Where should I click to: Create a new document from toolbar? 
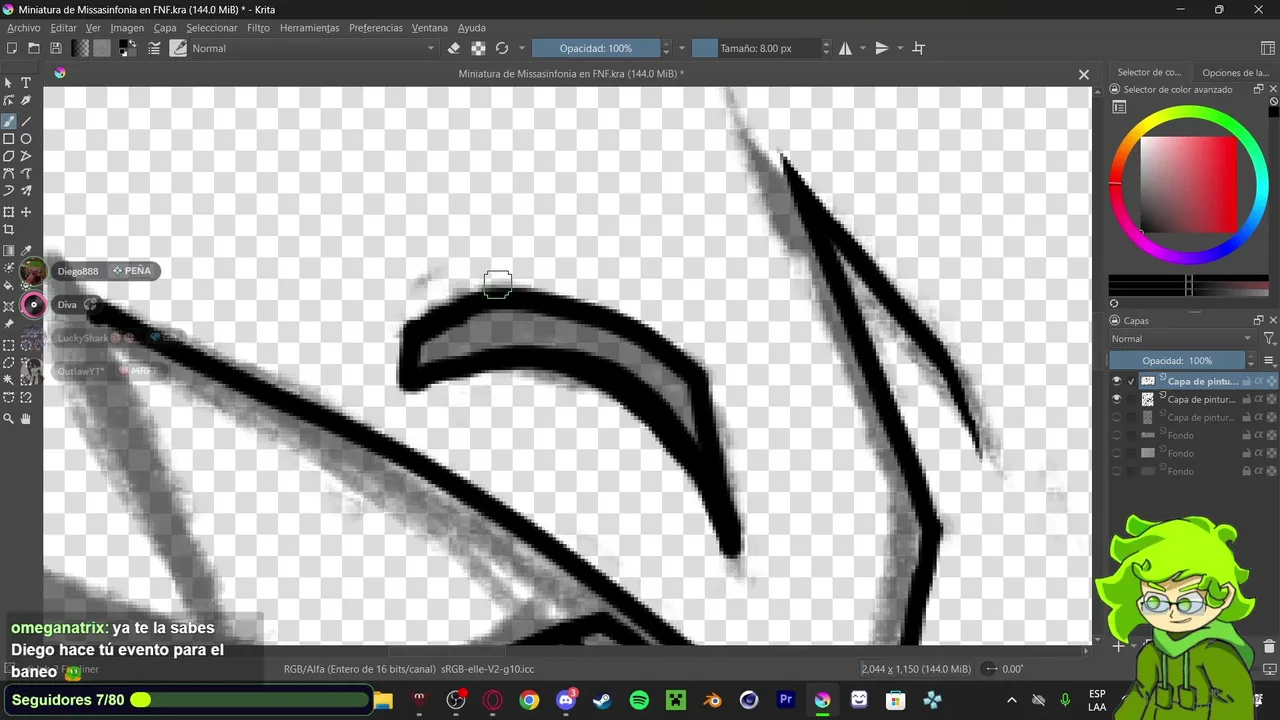point(12,48)
